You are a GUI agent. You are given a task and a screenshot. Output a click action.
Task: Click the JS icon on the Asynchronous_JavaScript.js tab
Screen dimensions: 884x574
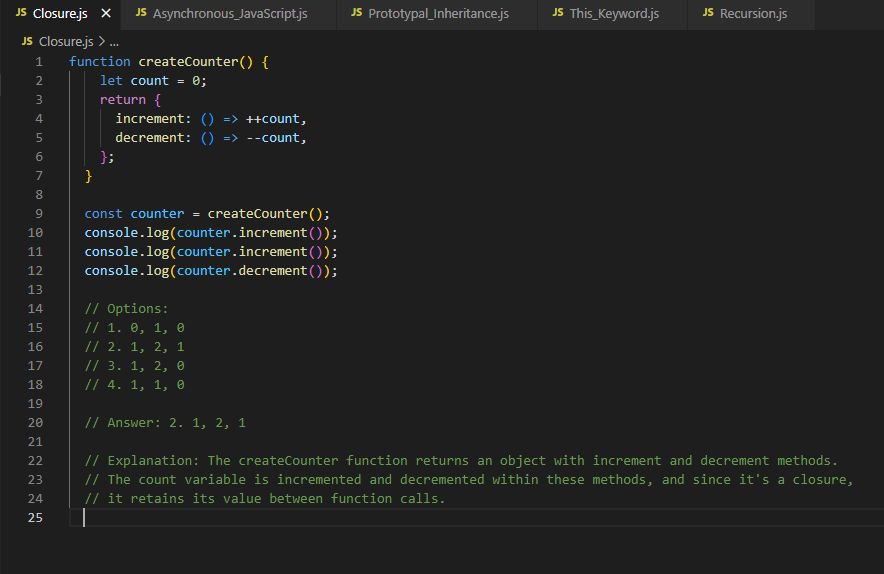coord(142,13)
